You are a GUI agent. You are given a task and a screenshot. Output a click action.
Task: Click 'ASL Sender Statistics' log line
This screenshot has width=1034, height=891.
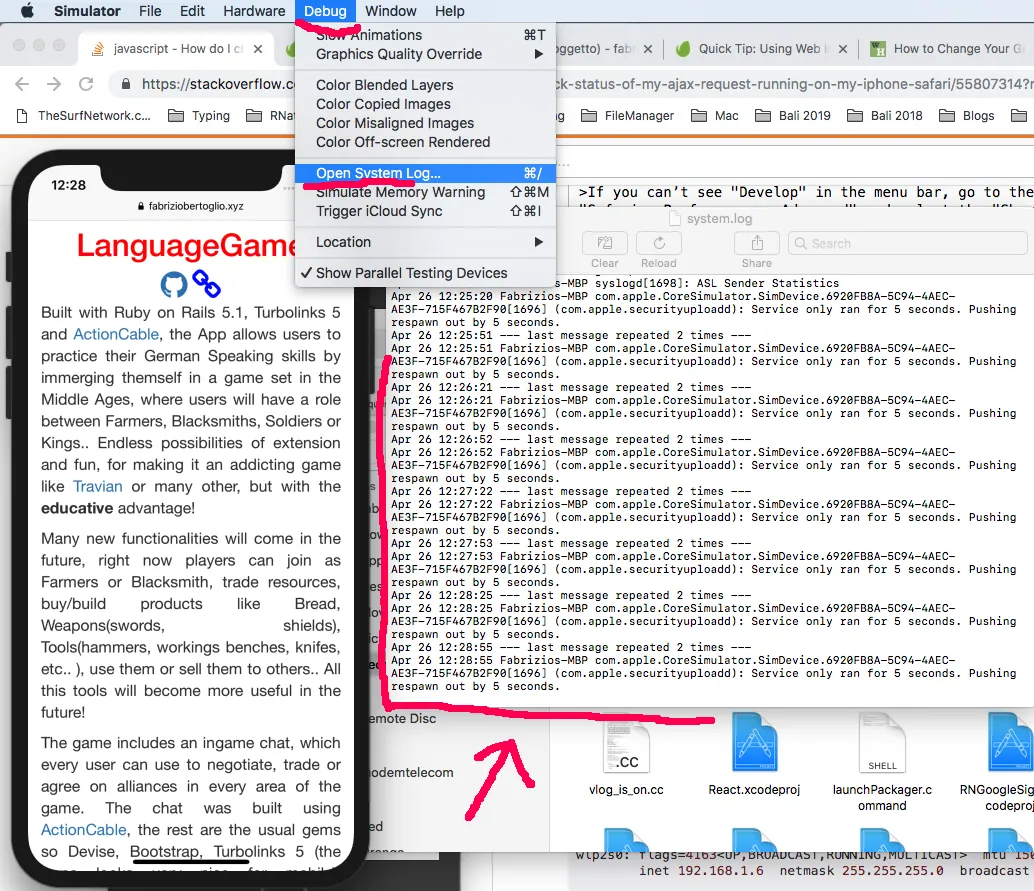[768, 283]
